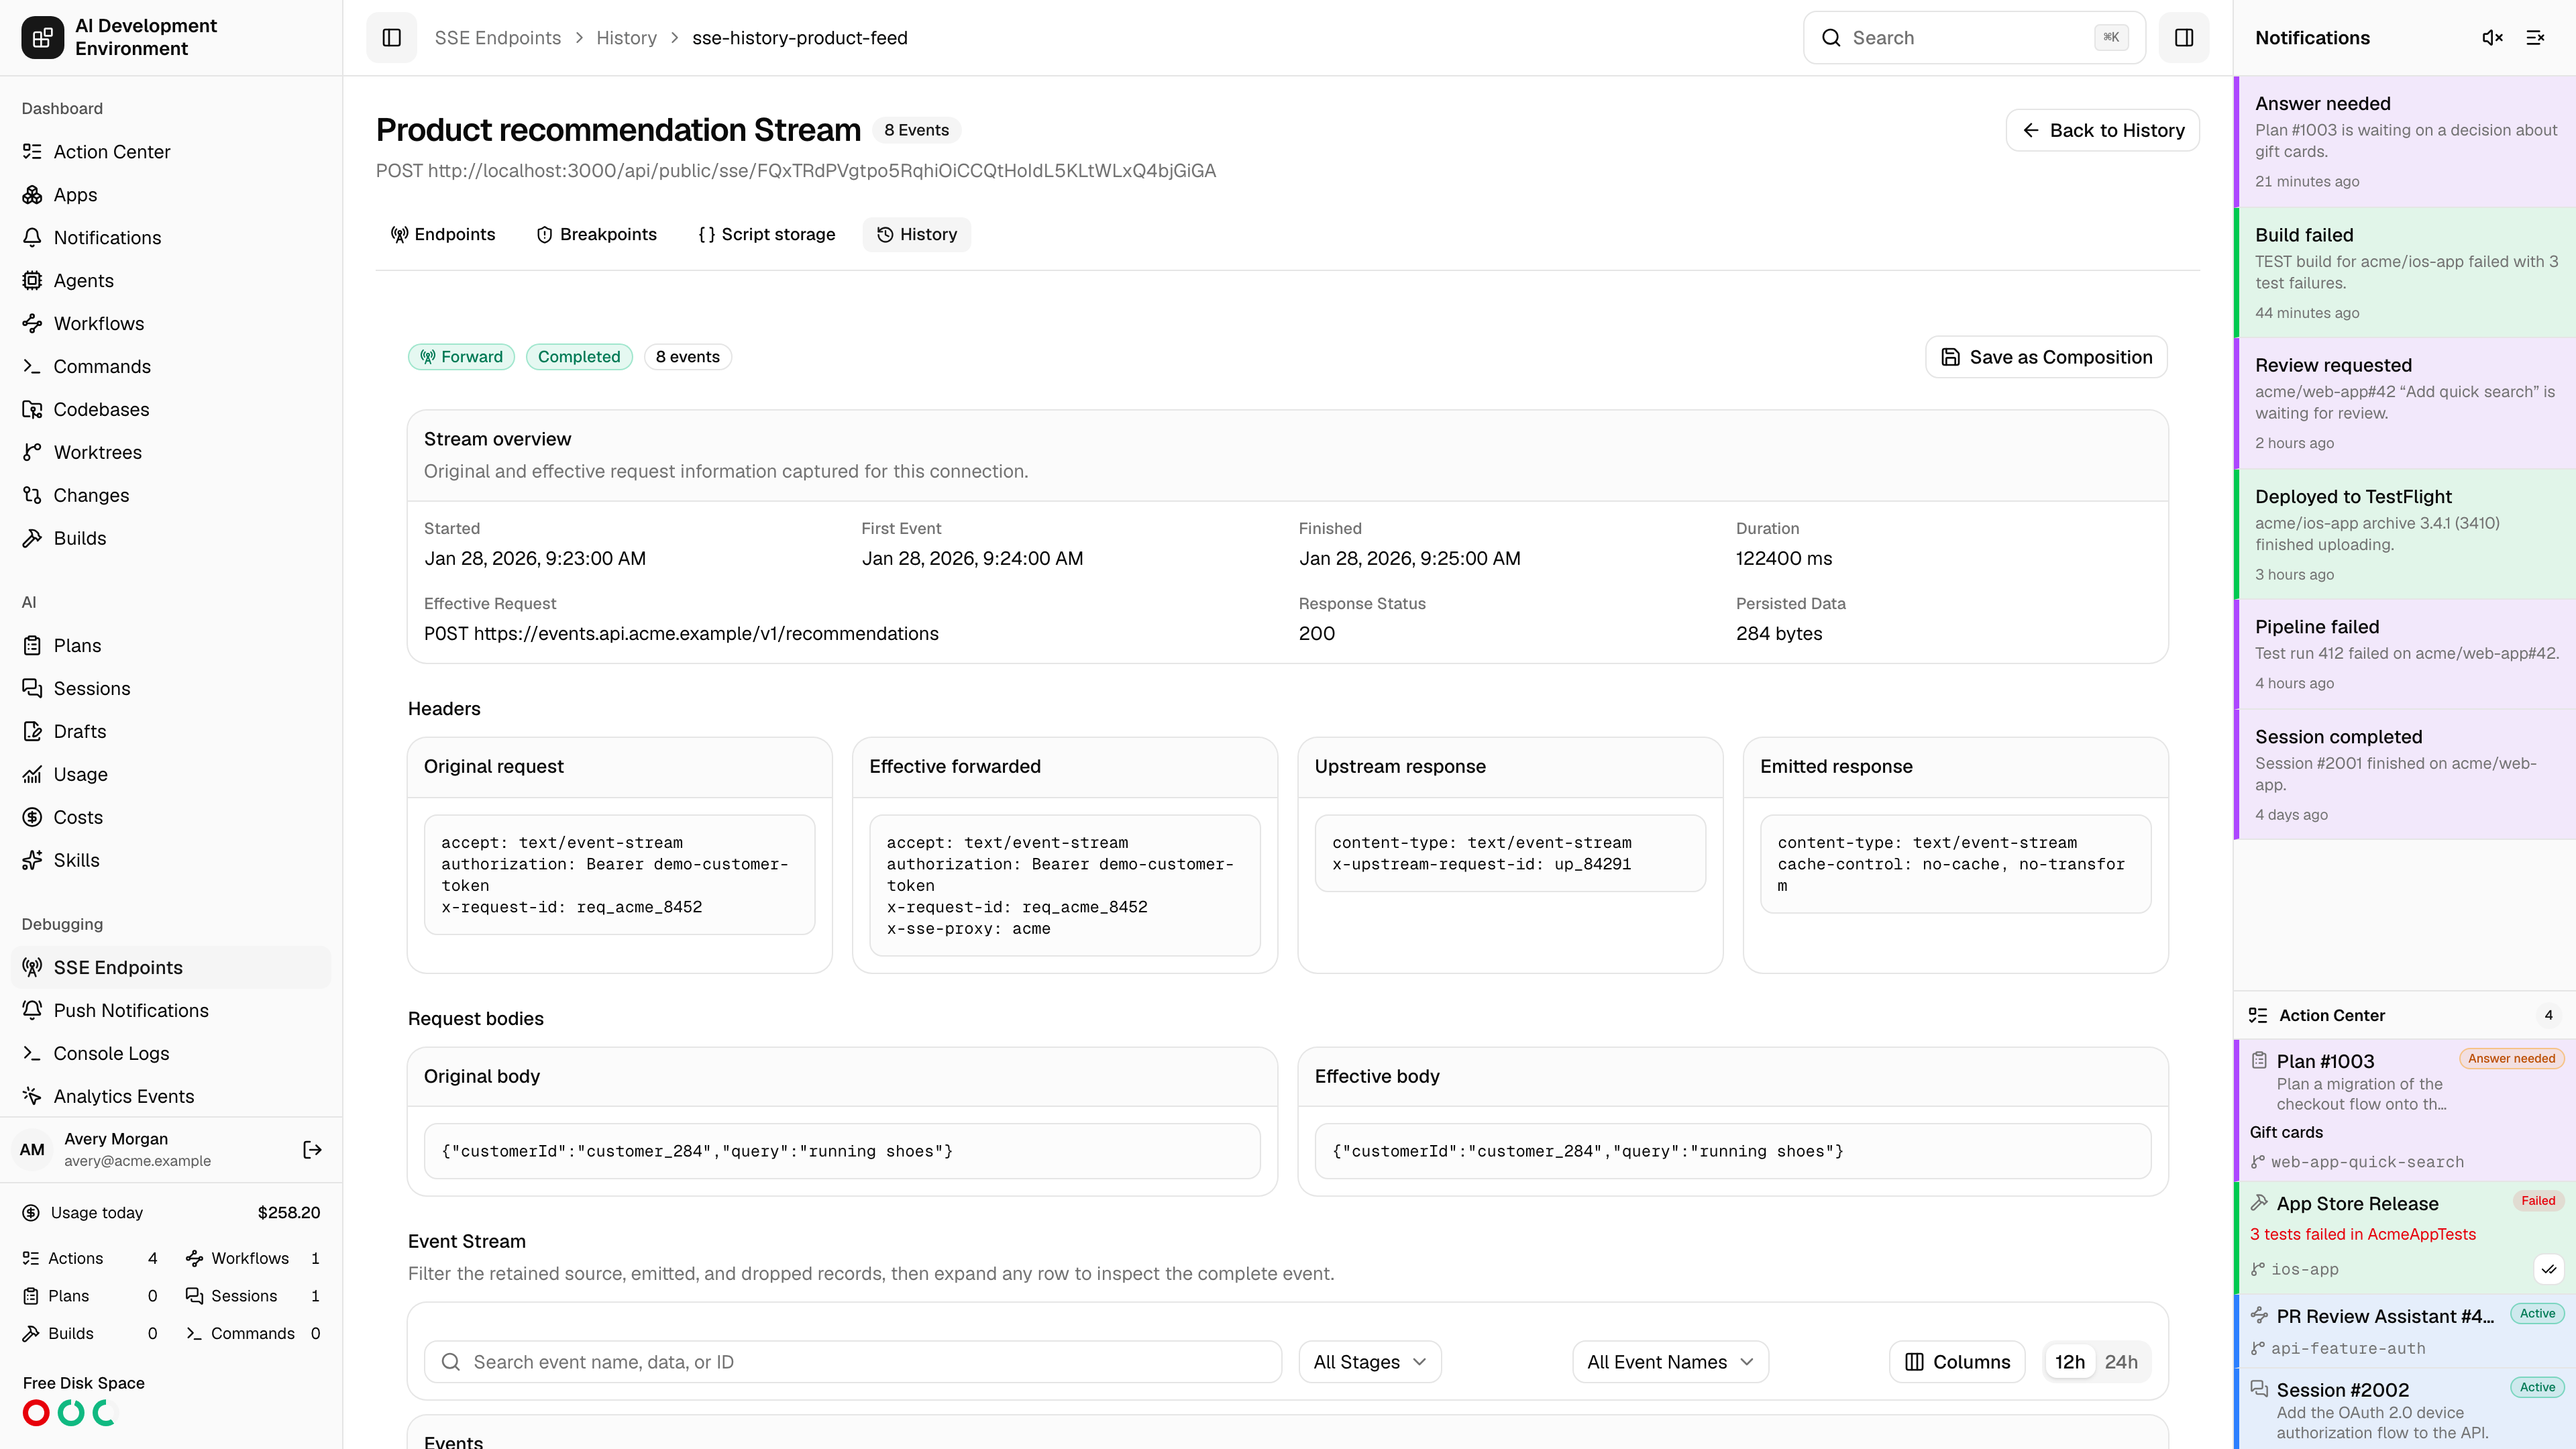The height and width of the screenshot is (1449, 2576).
Task: Open Drafts in the sidebar
Action: pyautogui.click(x=171, y=732)
